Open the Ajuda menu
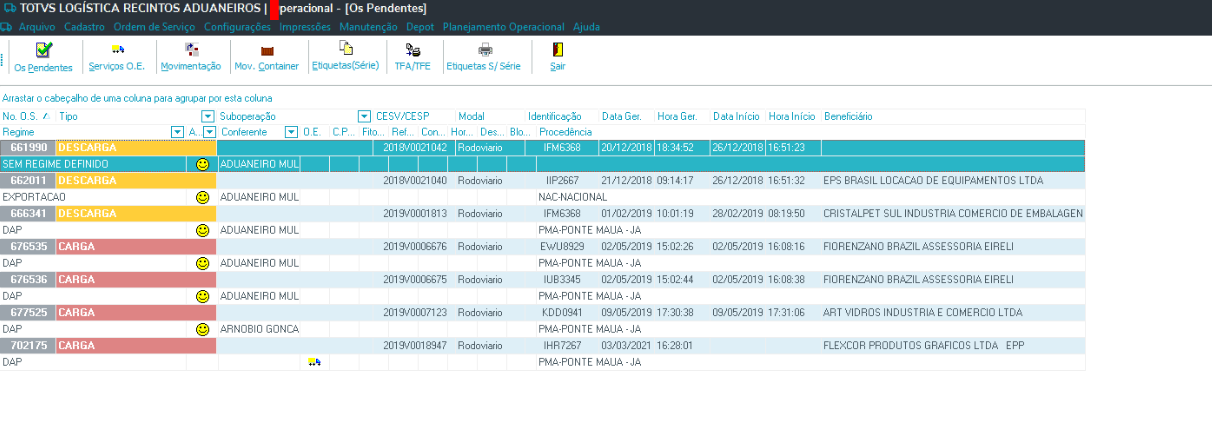Viewport: 1212px width, 434px height. [x=587, y=27]
